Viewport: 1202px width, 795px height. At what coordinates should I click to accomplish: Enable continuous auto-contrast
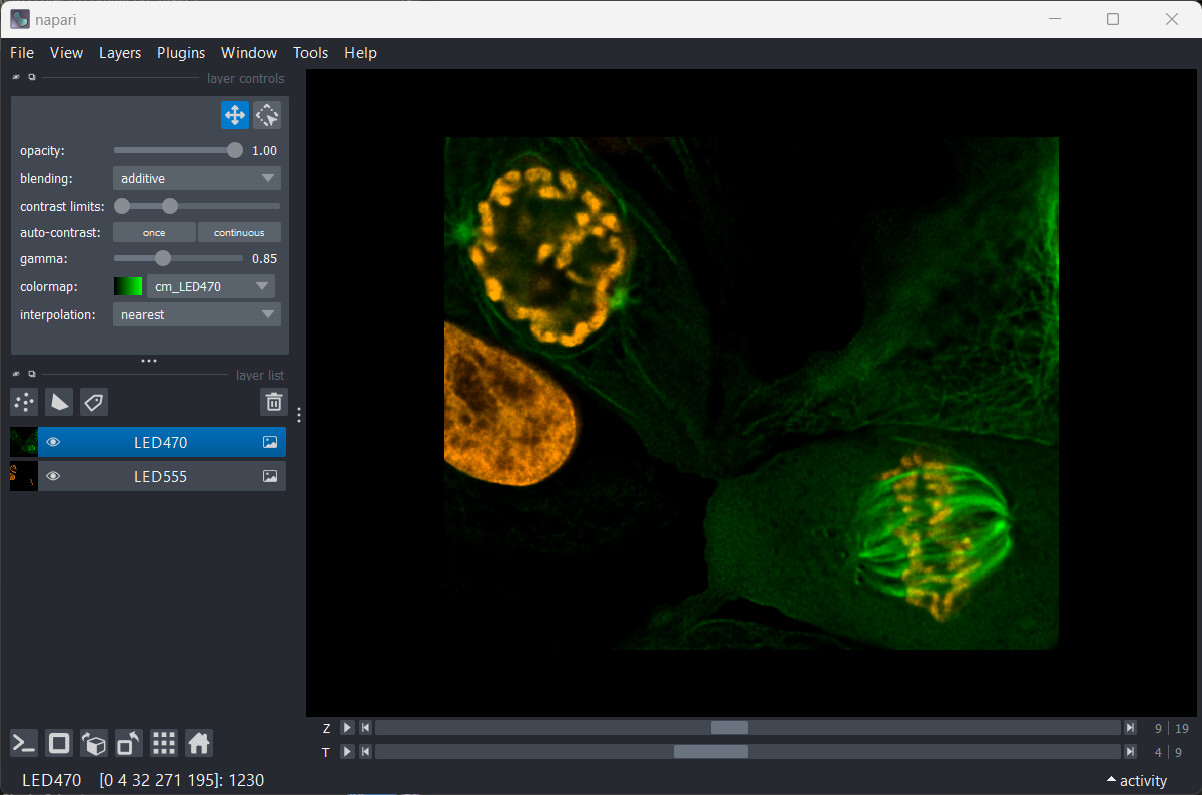tap(239, 232)
